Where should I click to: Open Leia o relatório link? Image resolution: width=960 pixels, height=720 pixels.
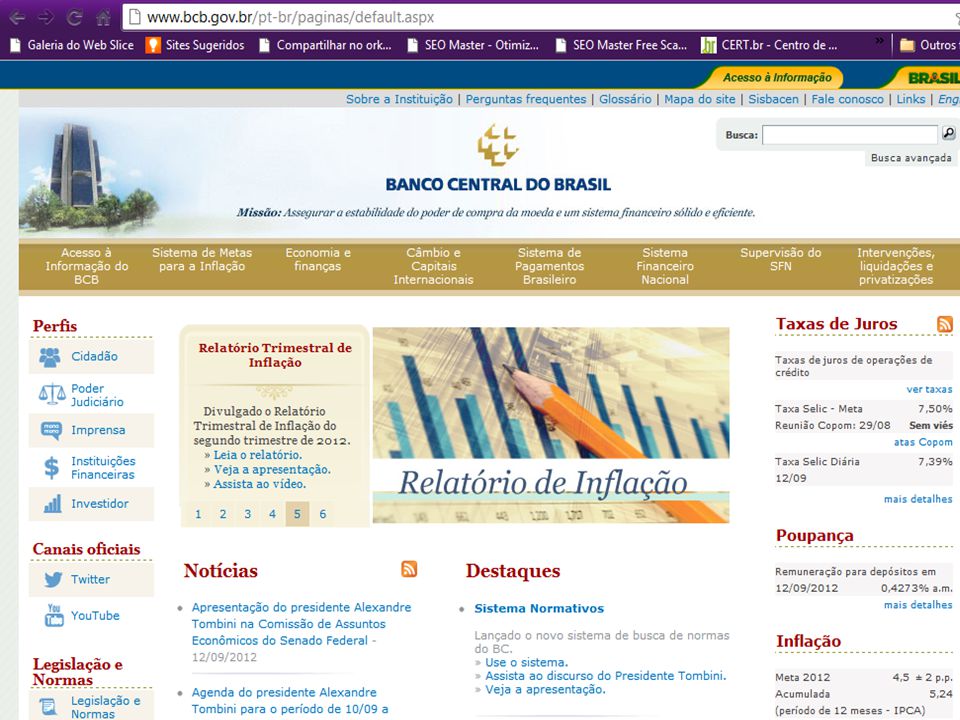click(x=258, y=455)
